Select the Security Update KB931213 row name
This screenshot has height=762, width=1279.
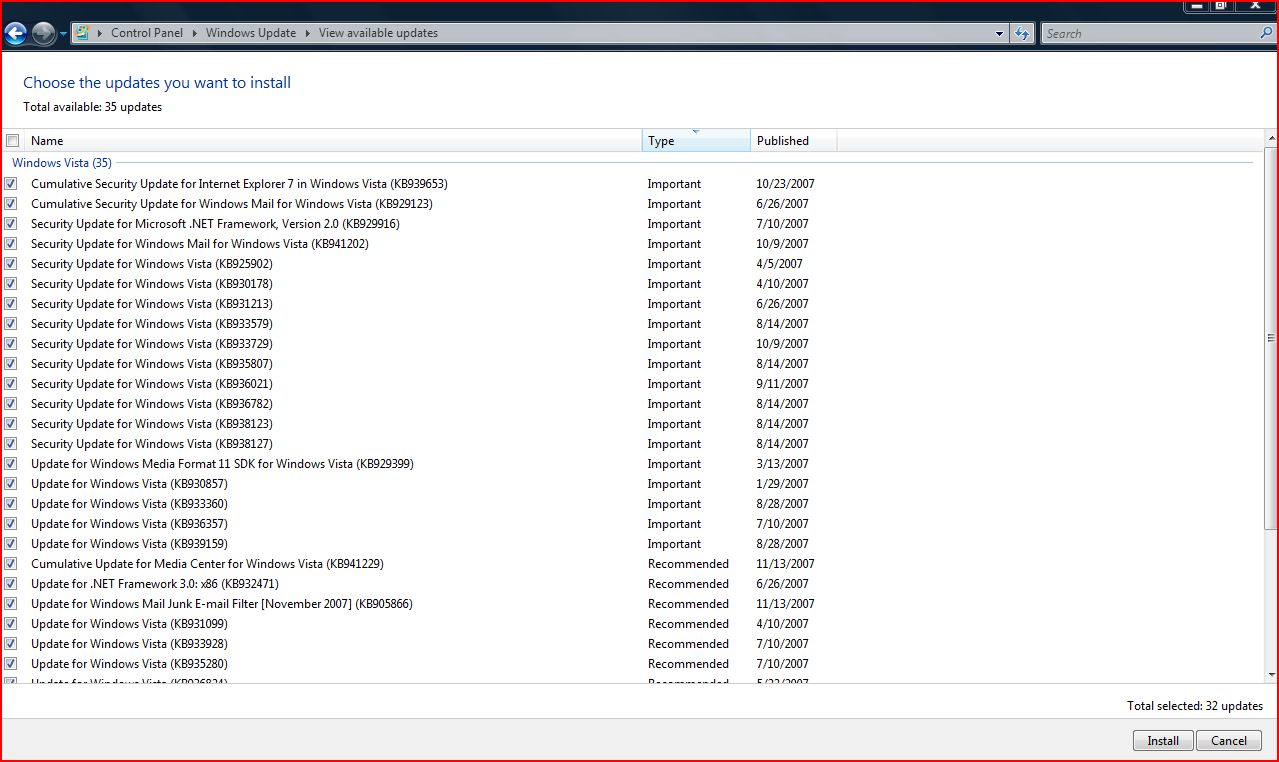point(152,304)
